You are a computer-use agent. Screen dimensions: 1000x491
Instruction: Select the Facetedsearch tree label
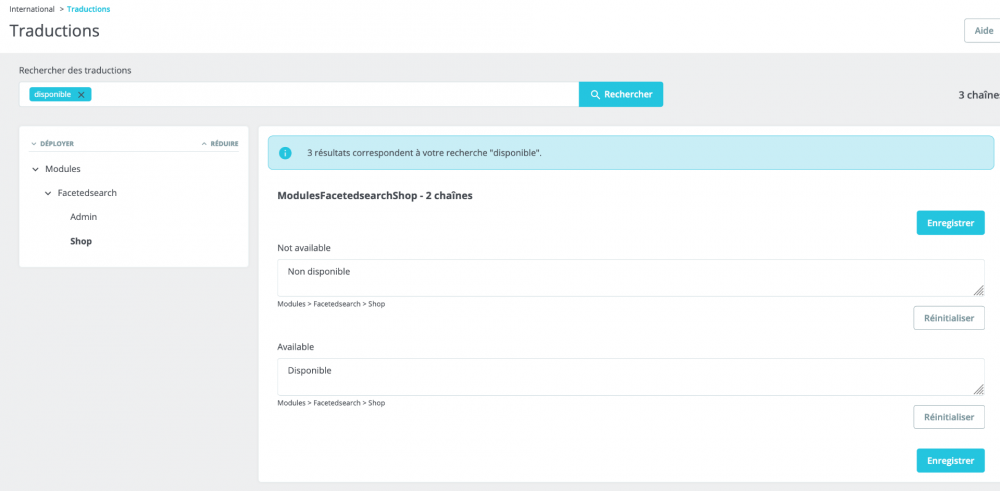[87, 193]
